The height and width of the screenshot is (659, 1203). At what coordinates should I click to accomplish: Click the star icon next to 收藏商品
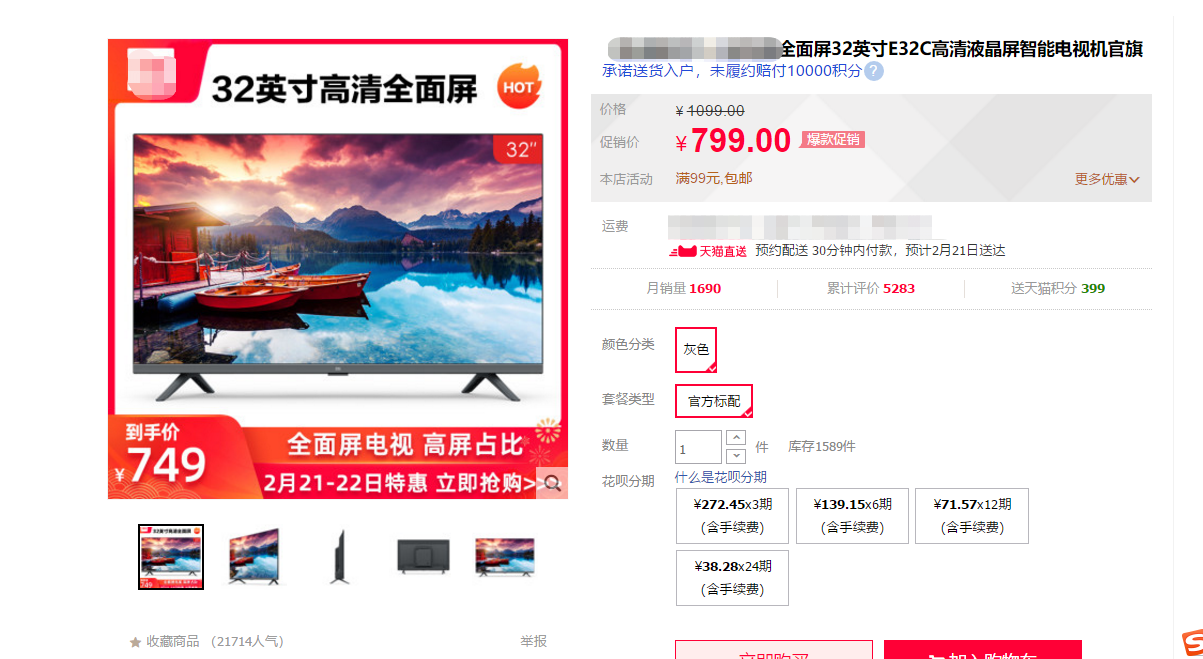[x=135, y=642]
